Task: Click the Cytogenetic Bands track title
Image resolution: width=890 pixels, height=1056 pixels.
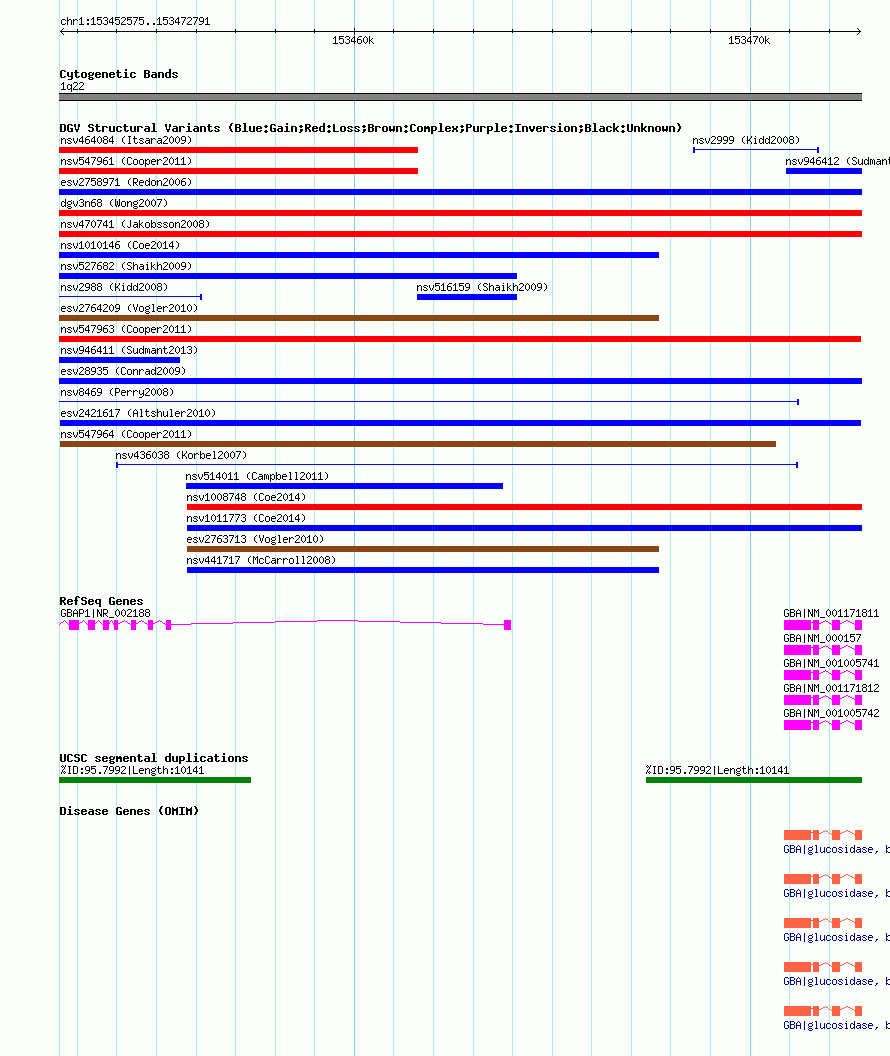Action: 118,74
